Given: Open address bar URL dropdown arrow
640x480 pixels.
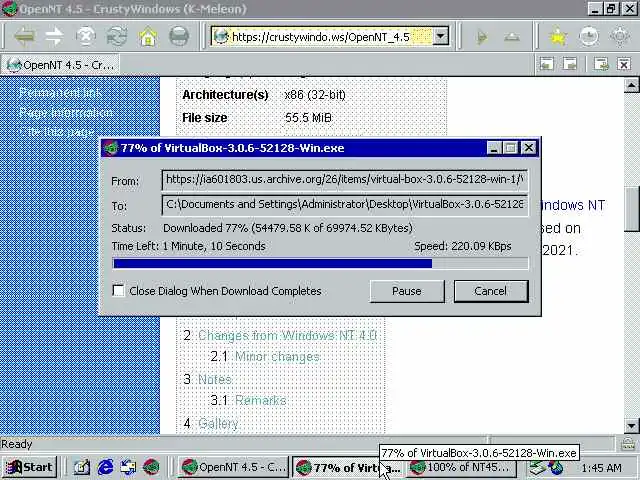Looking at the screenshot, I should [440, 37].
